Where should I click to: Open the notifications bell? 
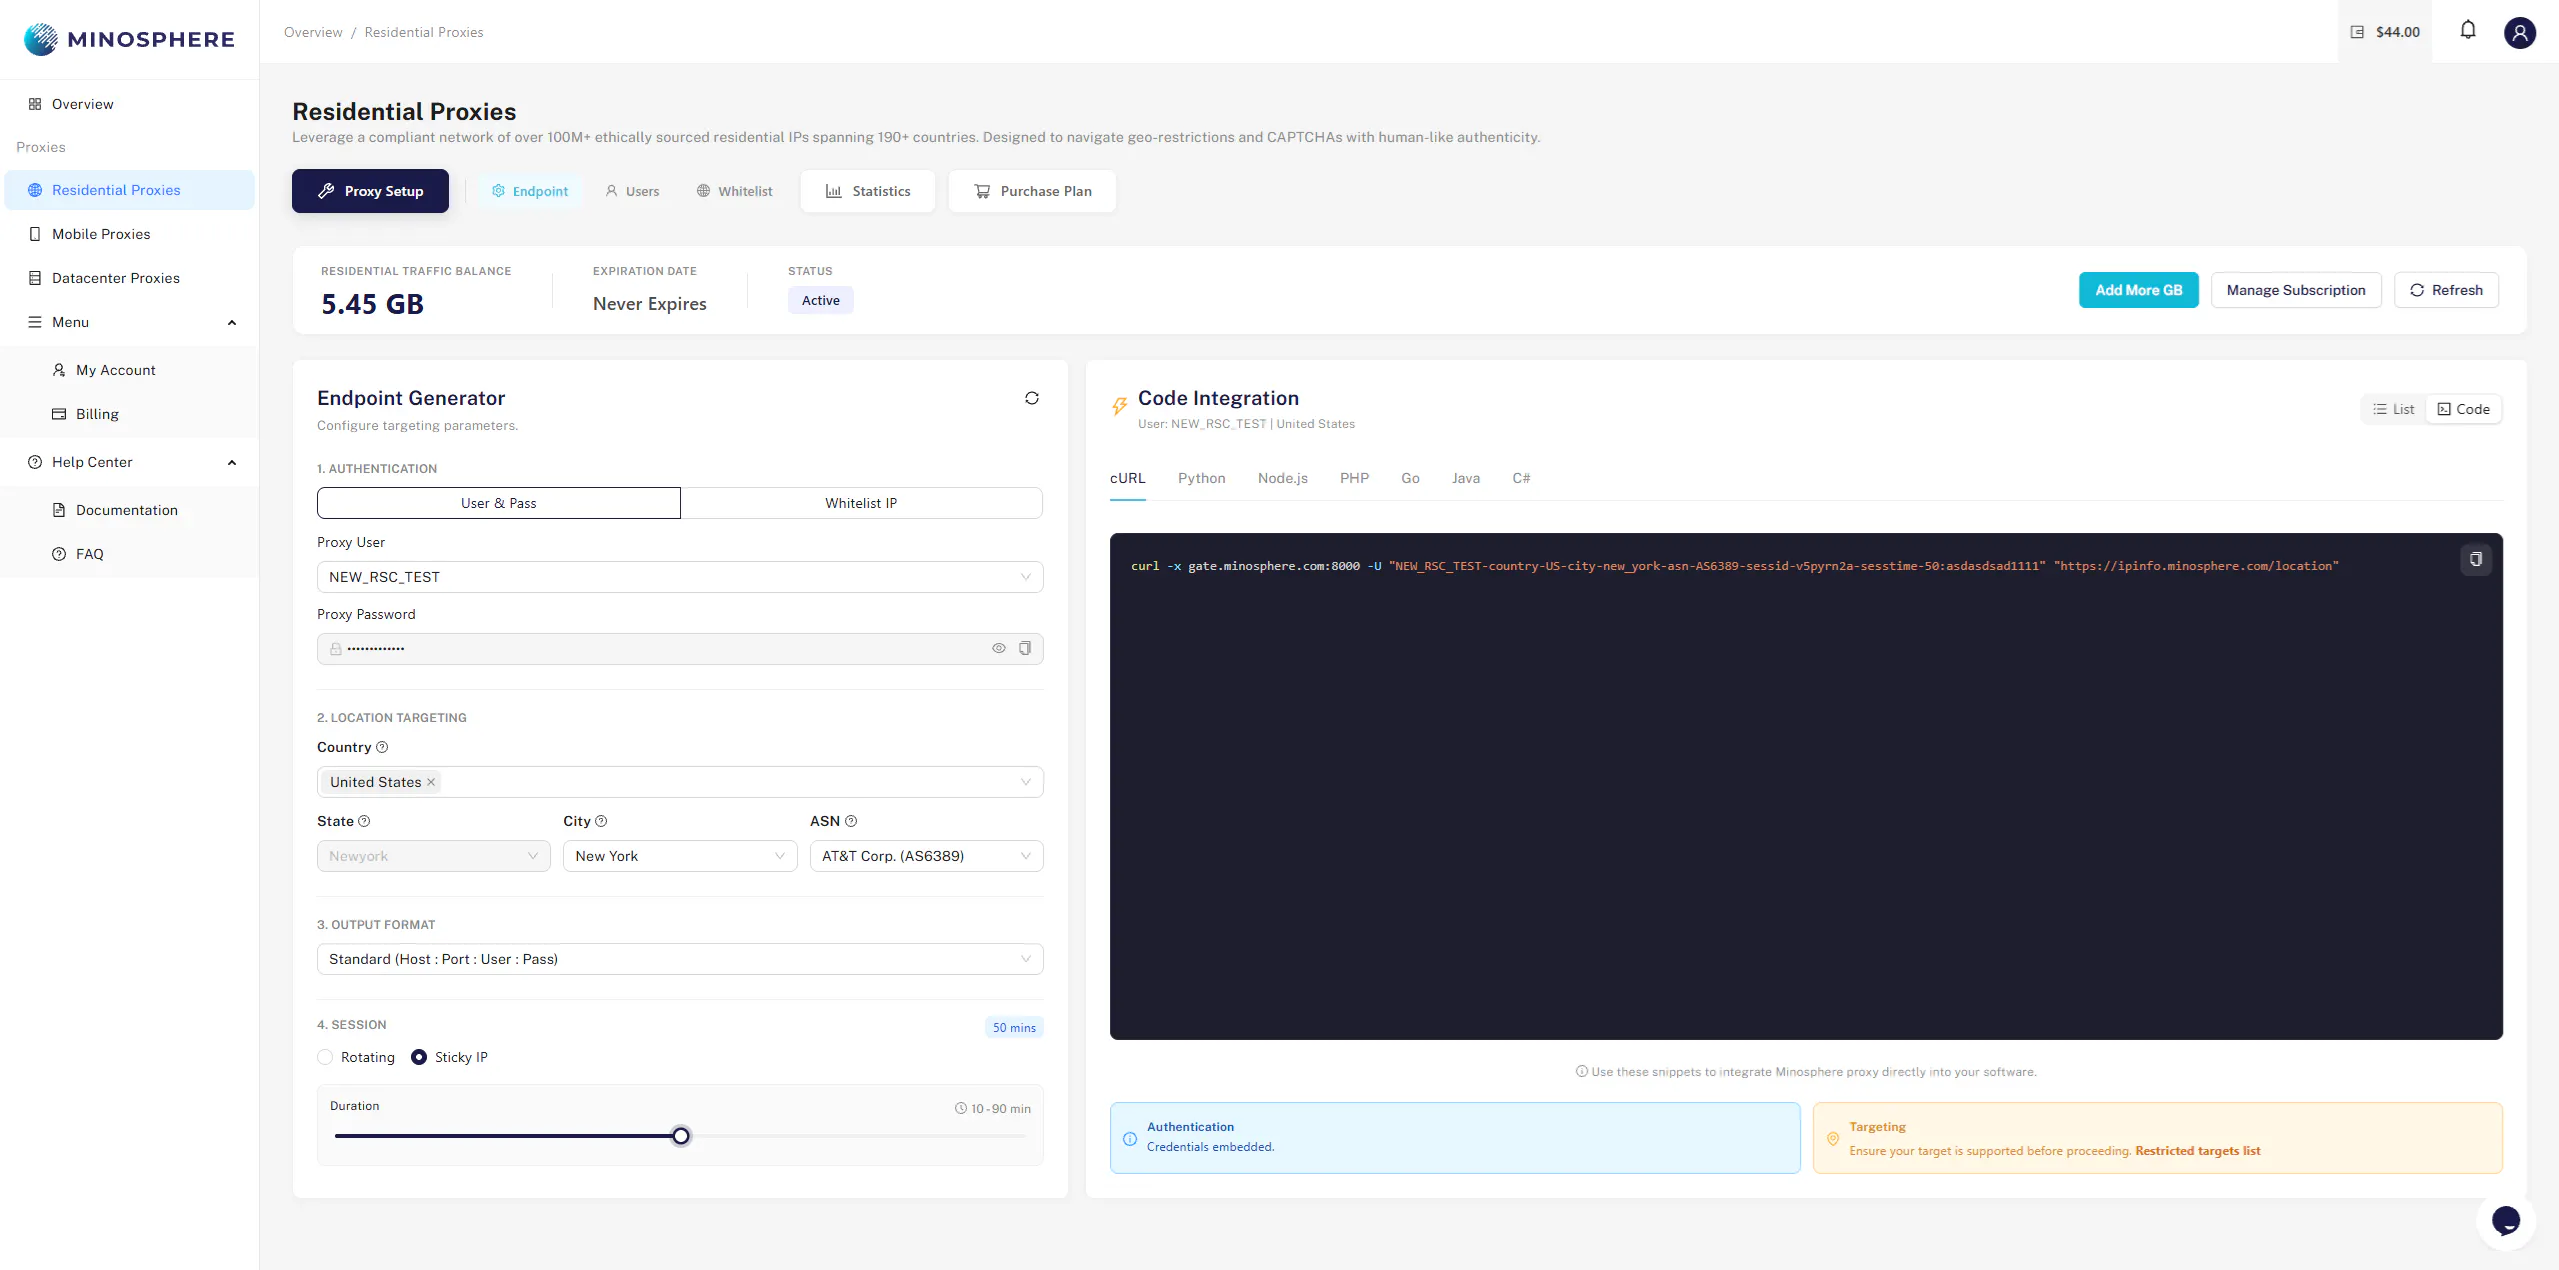point(2468,31)
